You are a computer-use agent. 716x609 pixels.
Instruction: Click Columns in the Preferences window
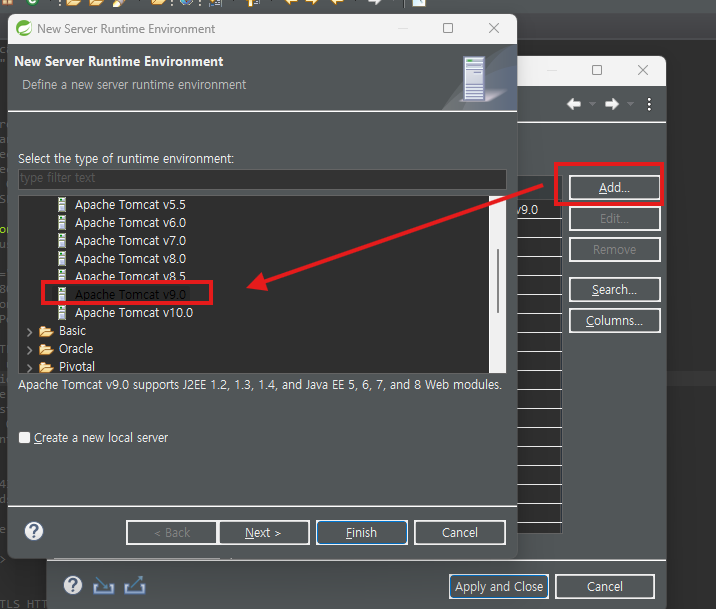(614, 320)
